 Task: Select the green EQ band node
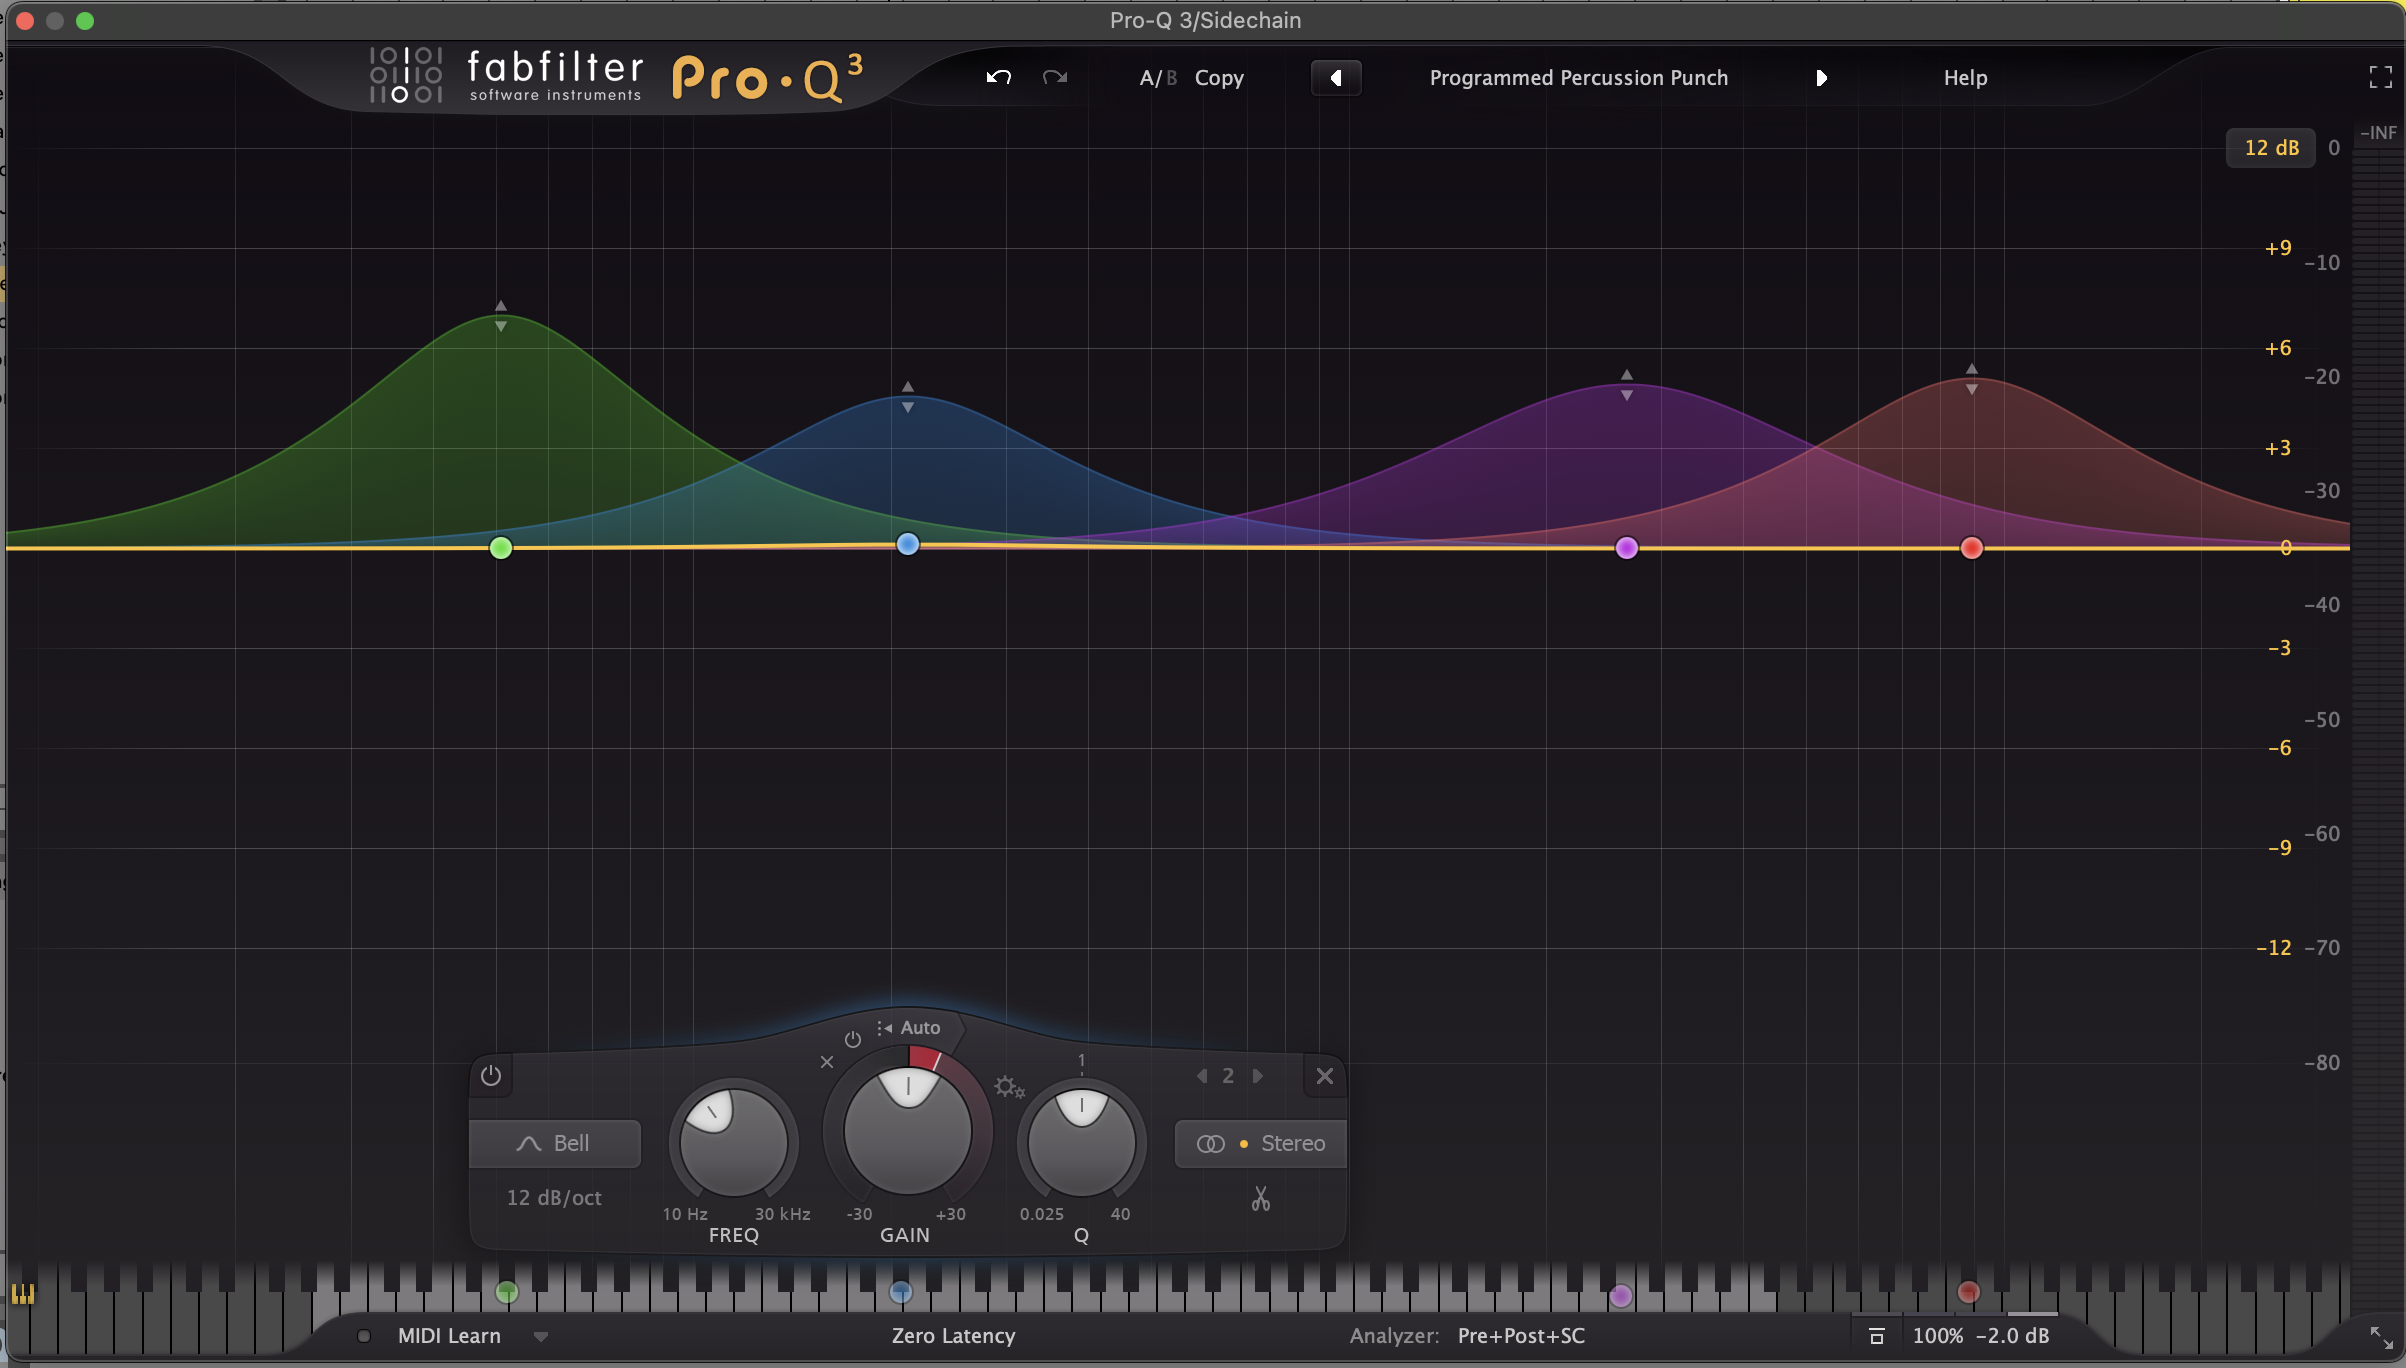pyautogui.click(x=501, y=547)
